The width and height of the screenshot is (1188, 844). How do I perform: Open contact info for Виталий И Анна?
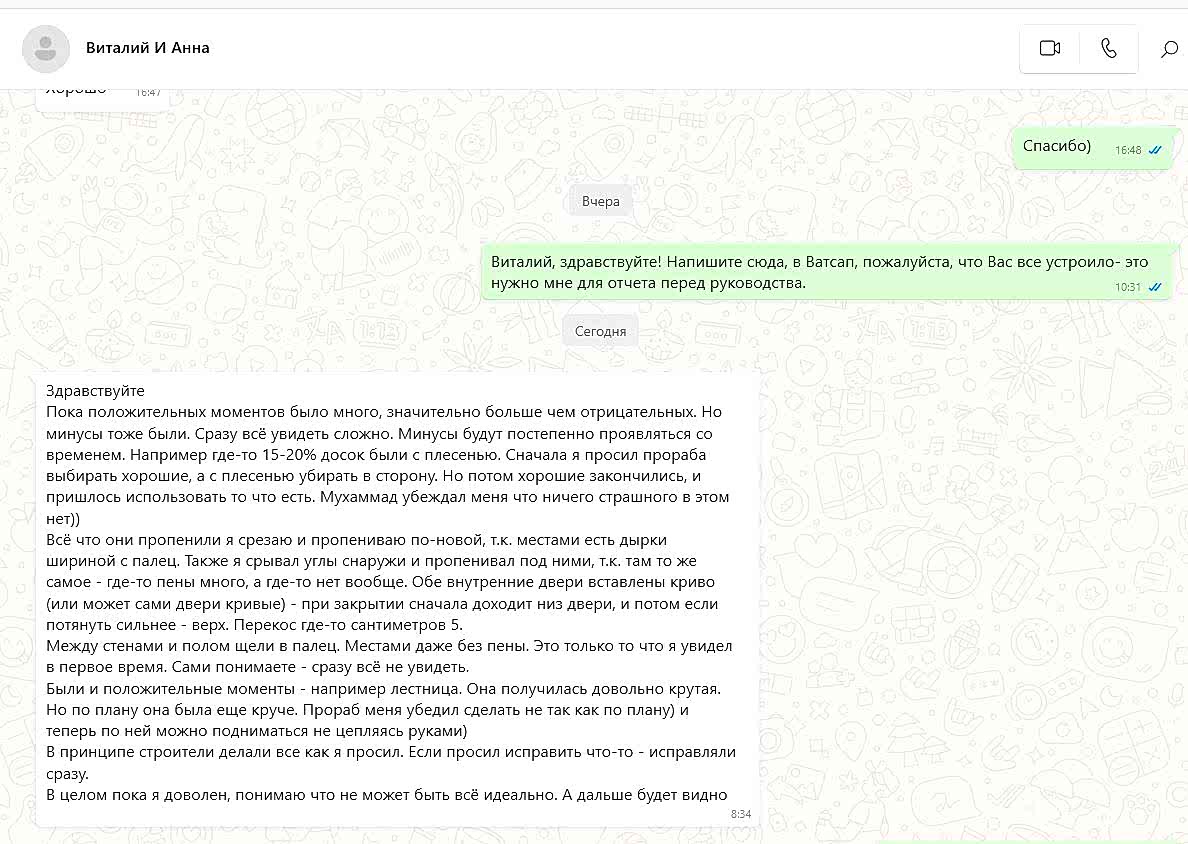coord(148,48)
